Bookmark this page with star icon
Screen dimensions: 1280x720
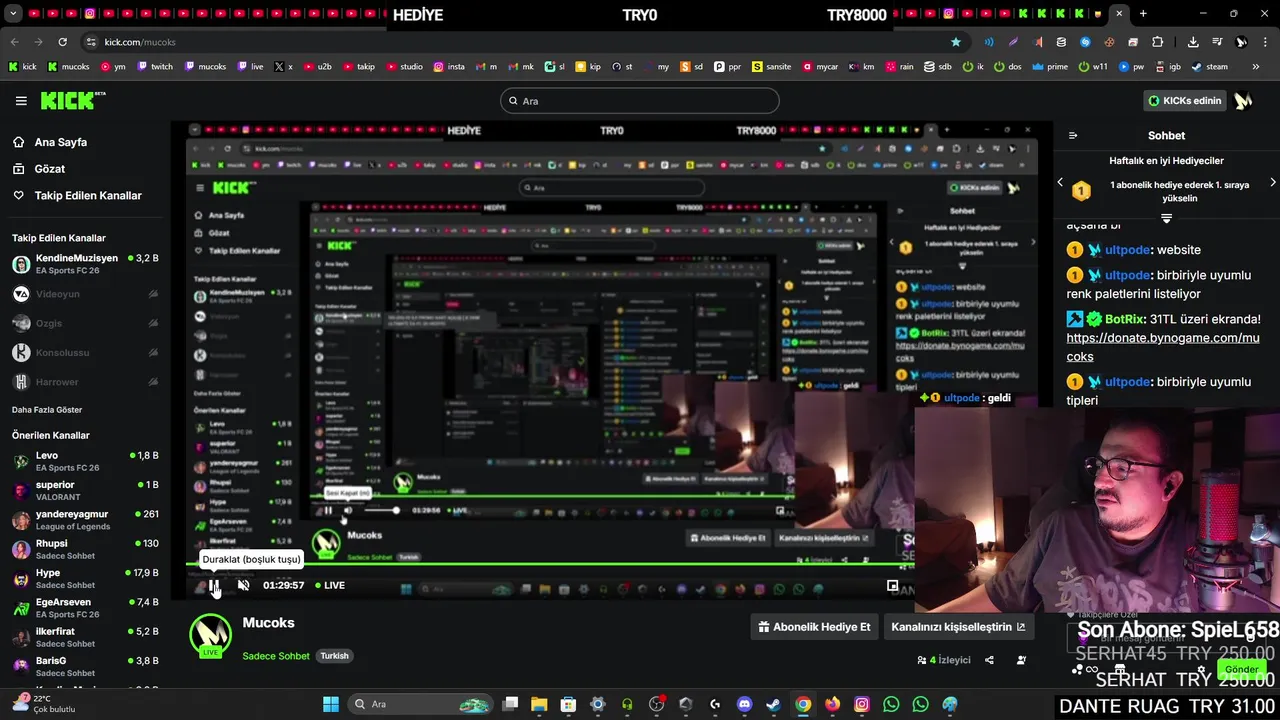coord(956,42)
